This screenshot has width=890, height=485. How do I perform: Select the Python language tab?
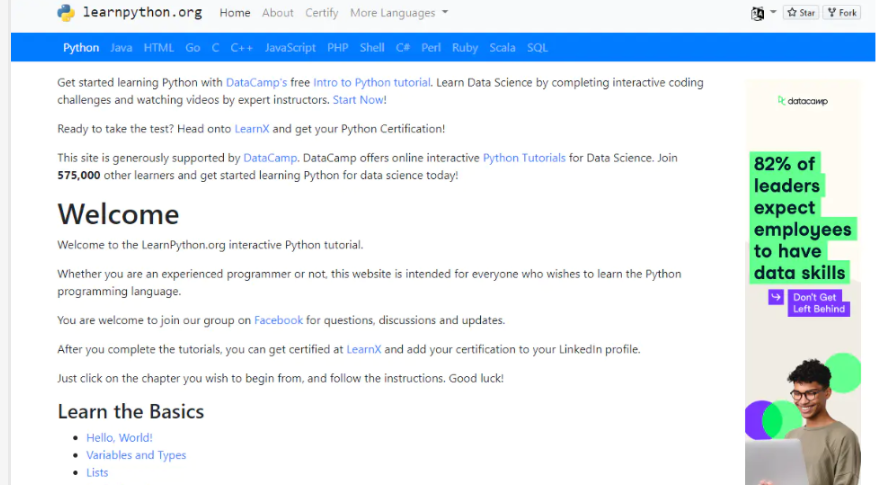click(x=81, y=48)
